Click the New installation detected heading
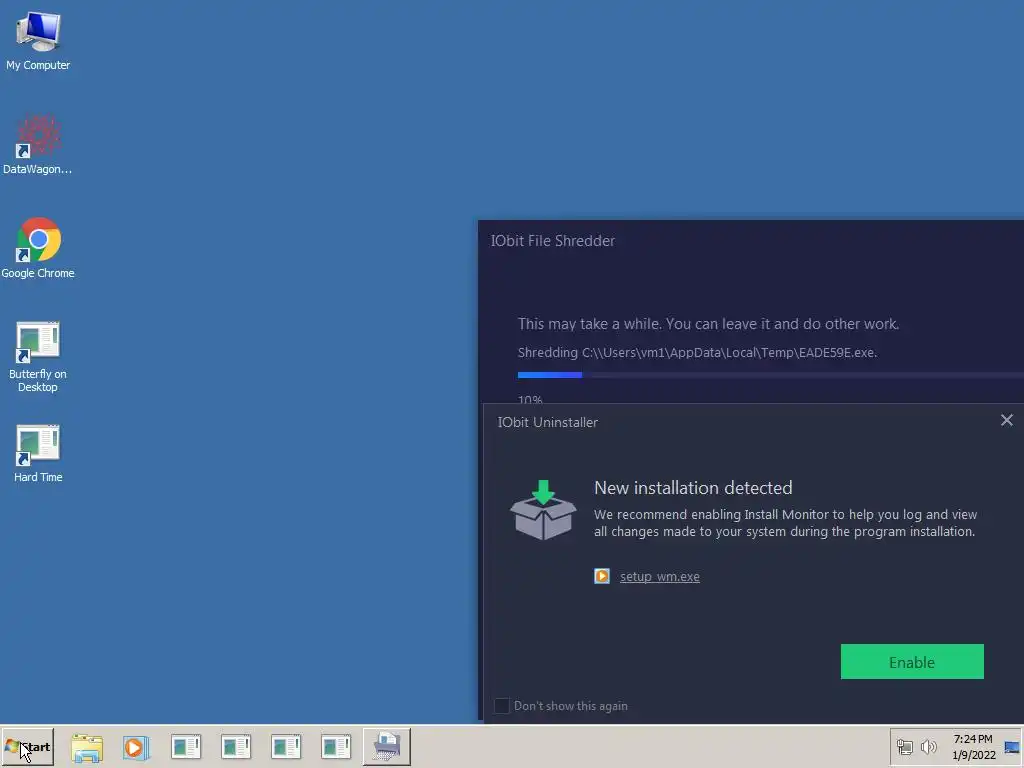Image resolution: width=1024 pixels, height=768 pixels. coord(693,488)
